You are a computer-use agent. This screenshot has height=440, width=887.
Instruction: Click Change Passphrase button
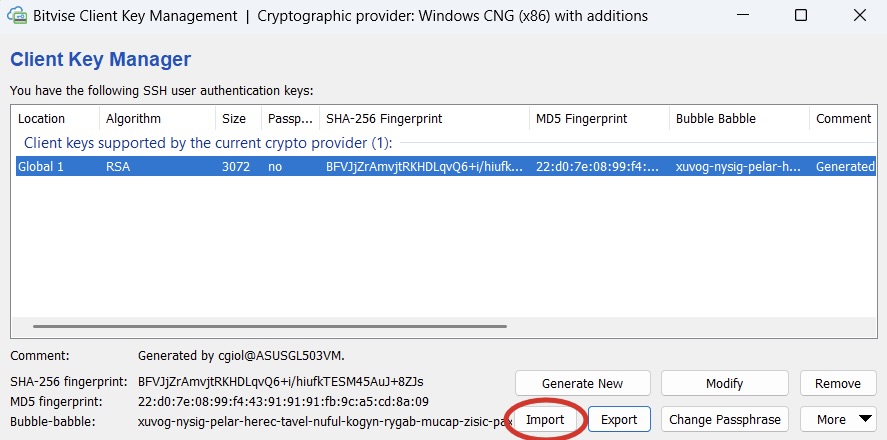[x=724, y=419]
